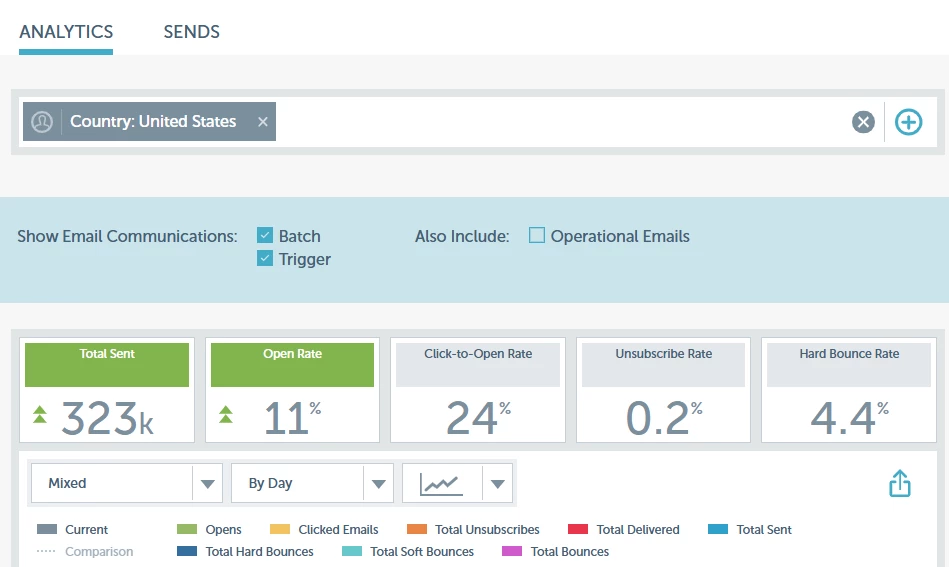This screenshot has height=567, width=949.
Task: Click the Show Email Communications label
Action: pos(127,236)
